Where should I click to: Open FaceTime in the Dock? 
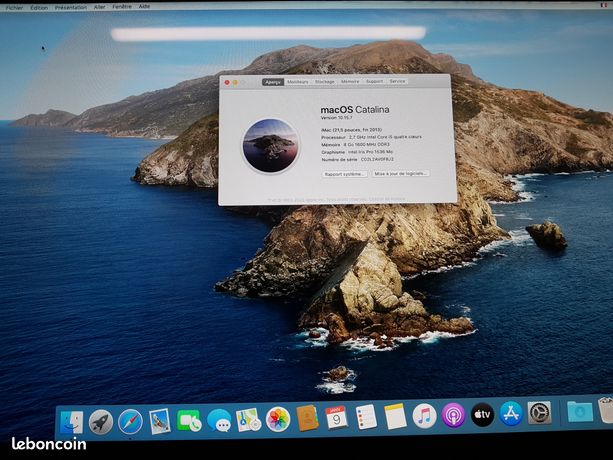[x=189, y=421]
